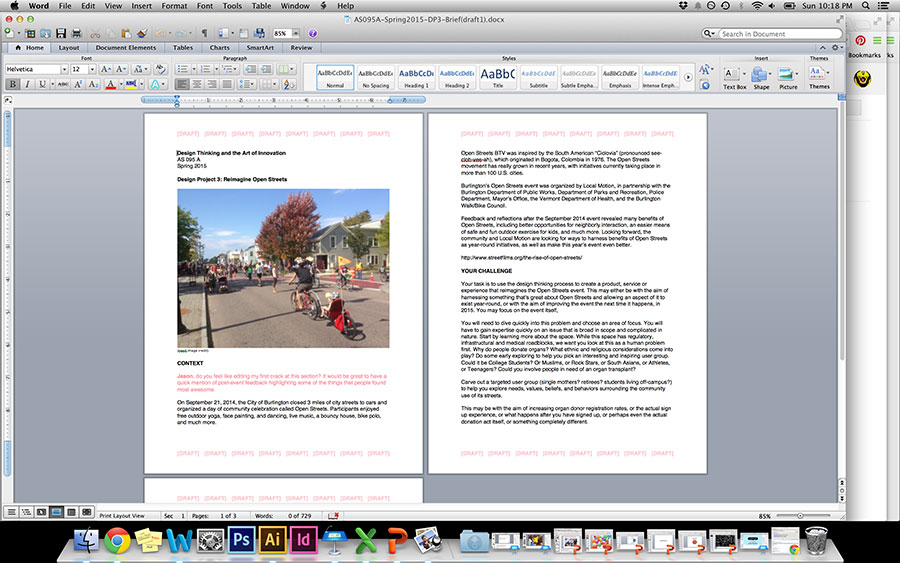Center align text

[x=197, y=84]
